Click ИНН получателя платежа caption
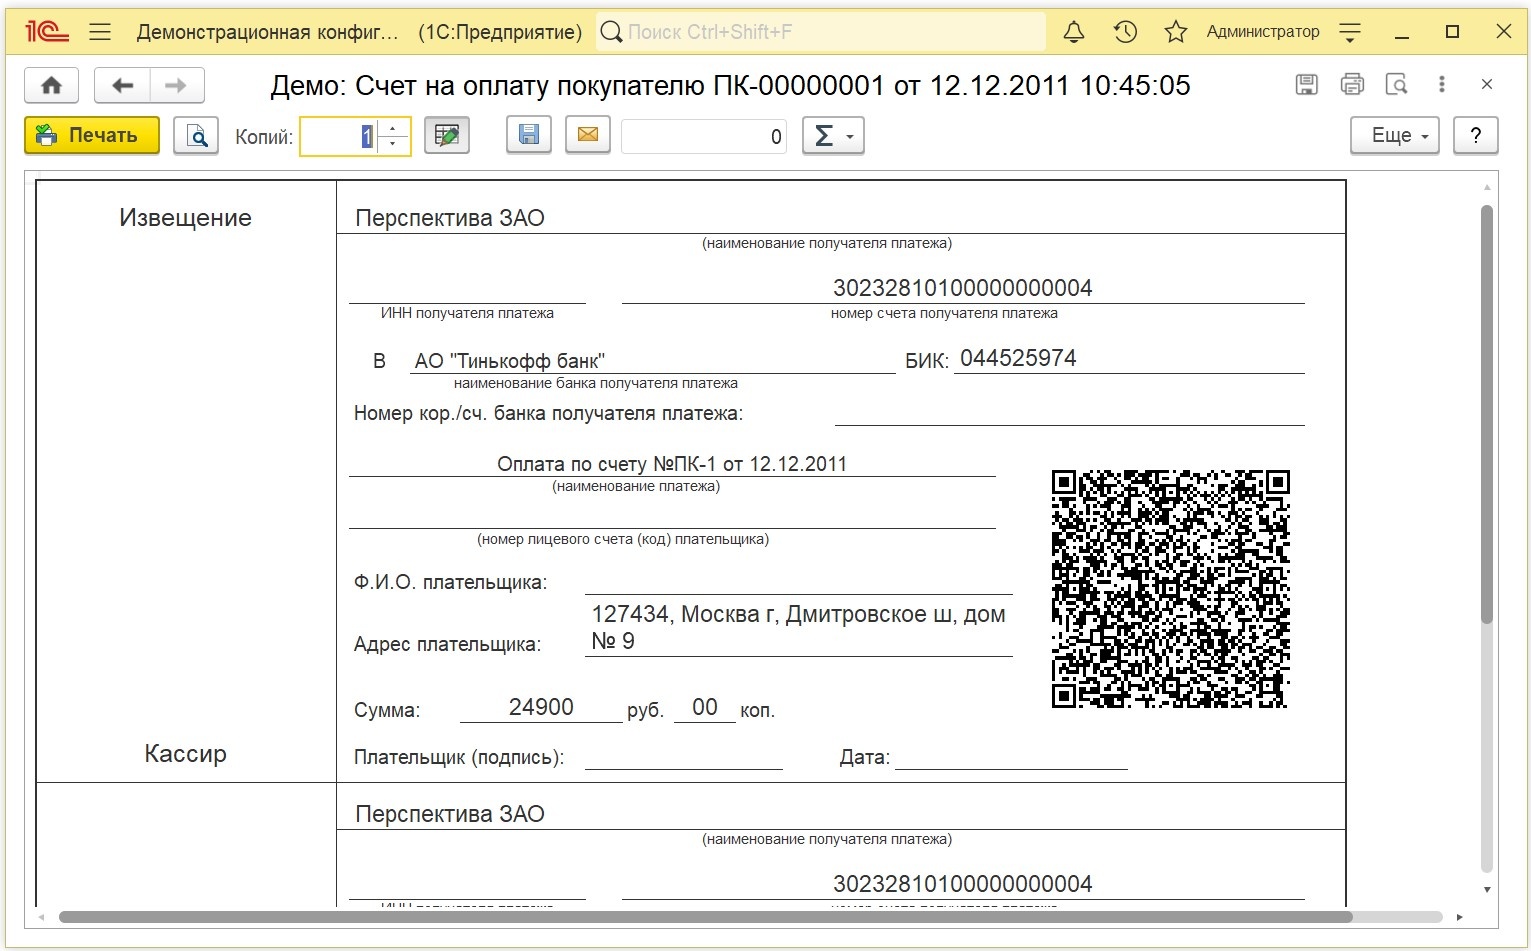The height and width of the screenshot is (951, 1531). tap(467, 313)
